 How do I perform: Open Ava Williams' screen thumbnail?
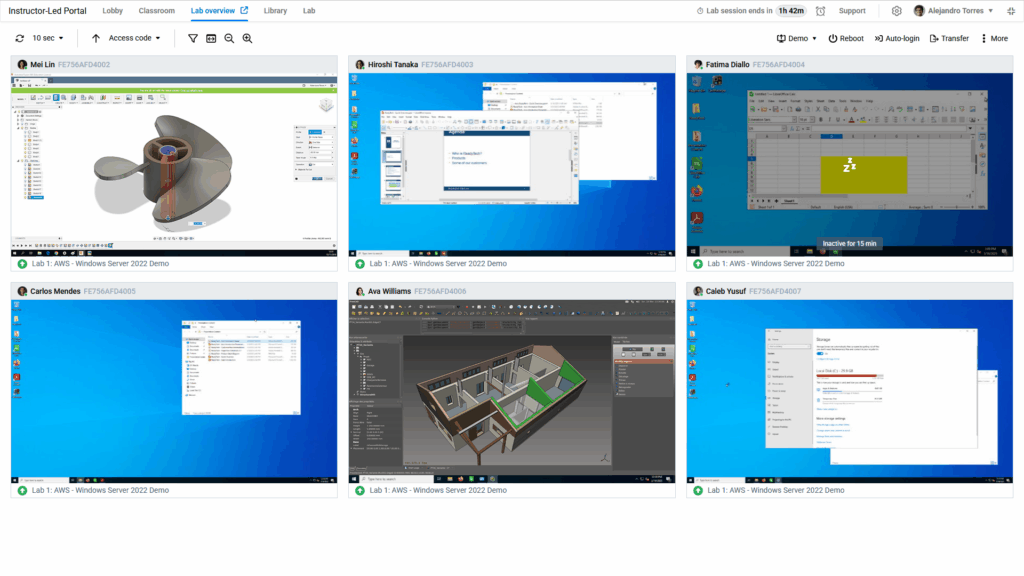512,385
